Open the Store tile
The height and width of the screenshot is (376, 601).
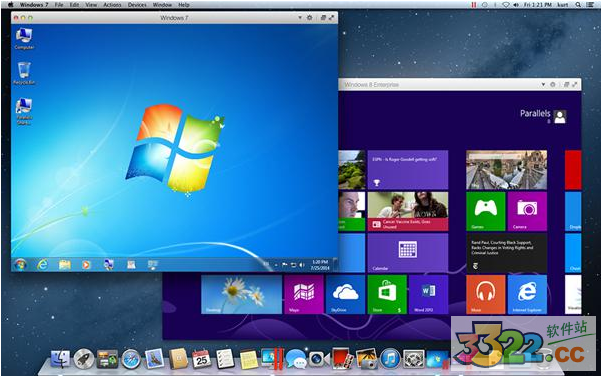click(387, 294)
